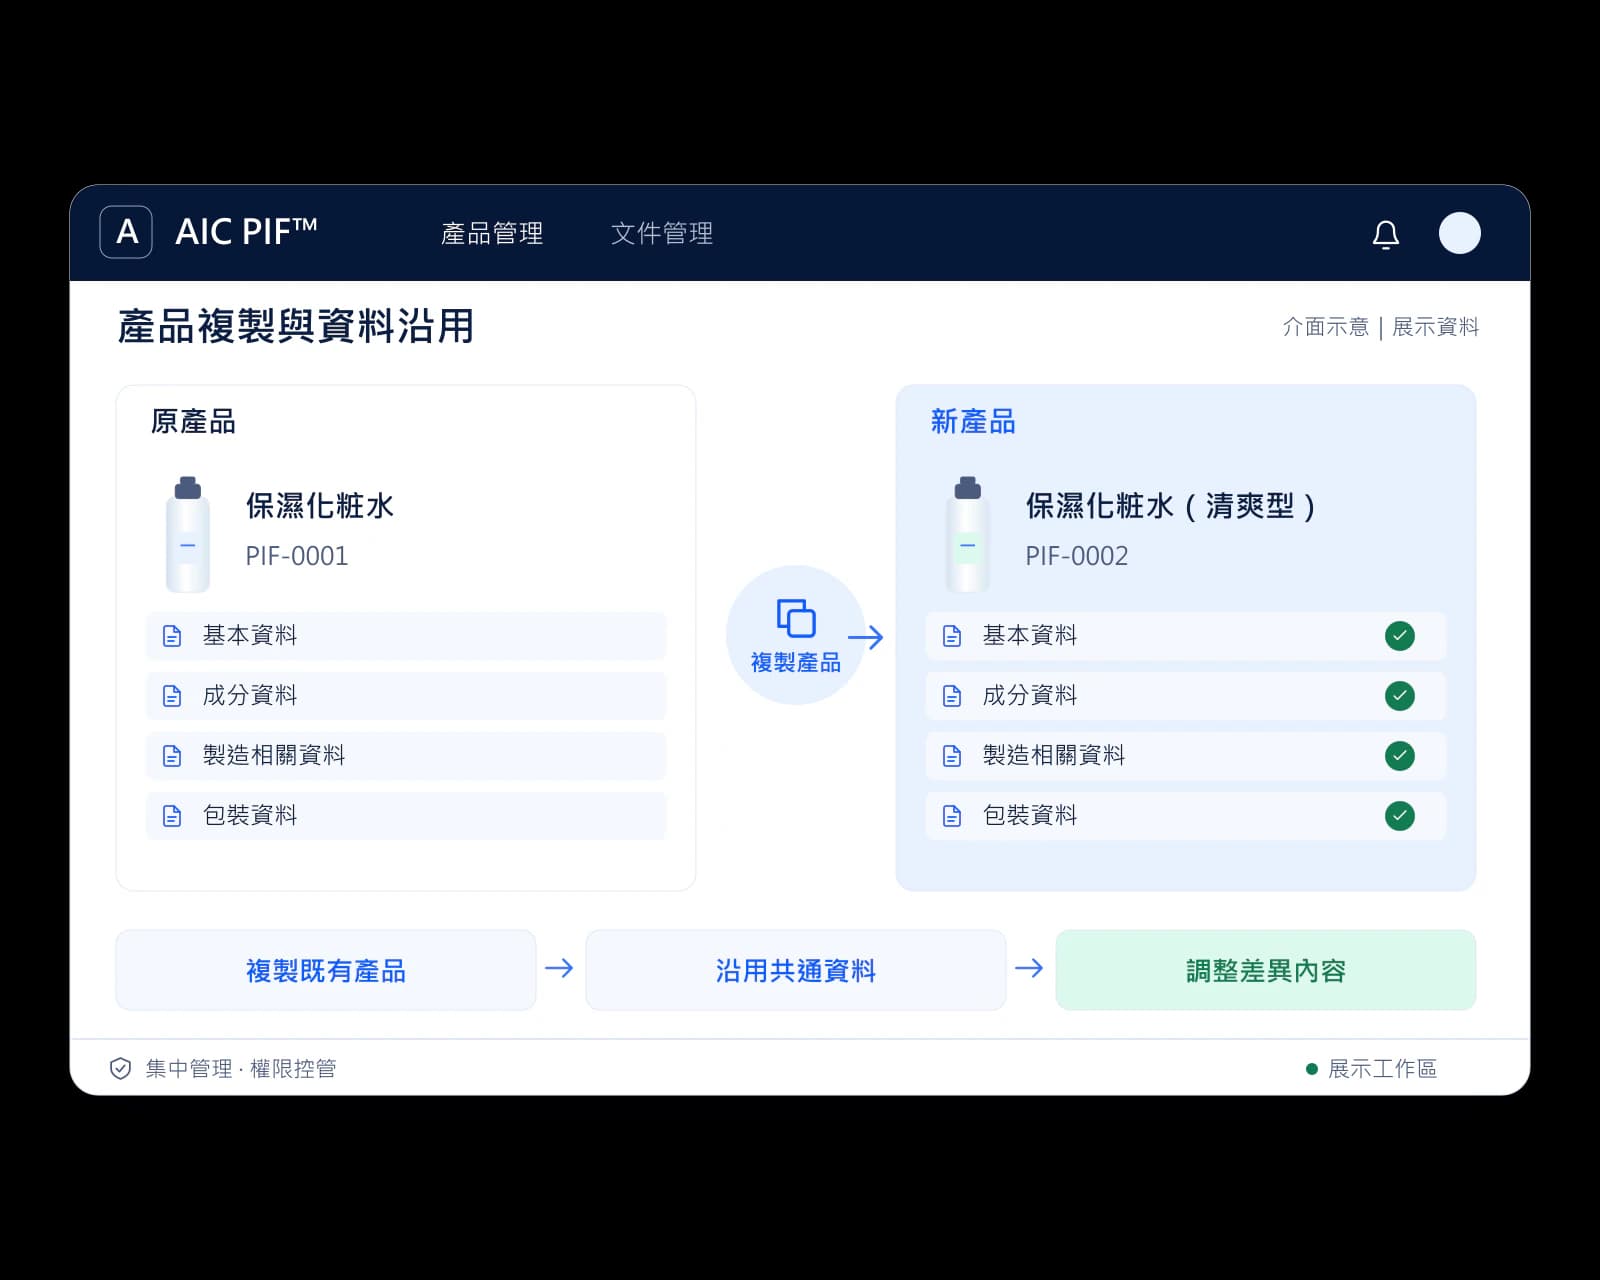Viewport: 1600px width, 1280px height.
Task: Click the 調整差異內容 step button
Action: 1266,970
